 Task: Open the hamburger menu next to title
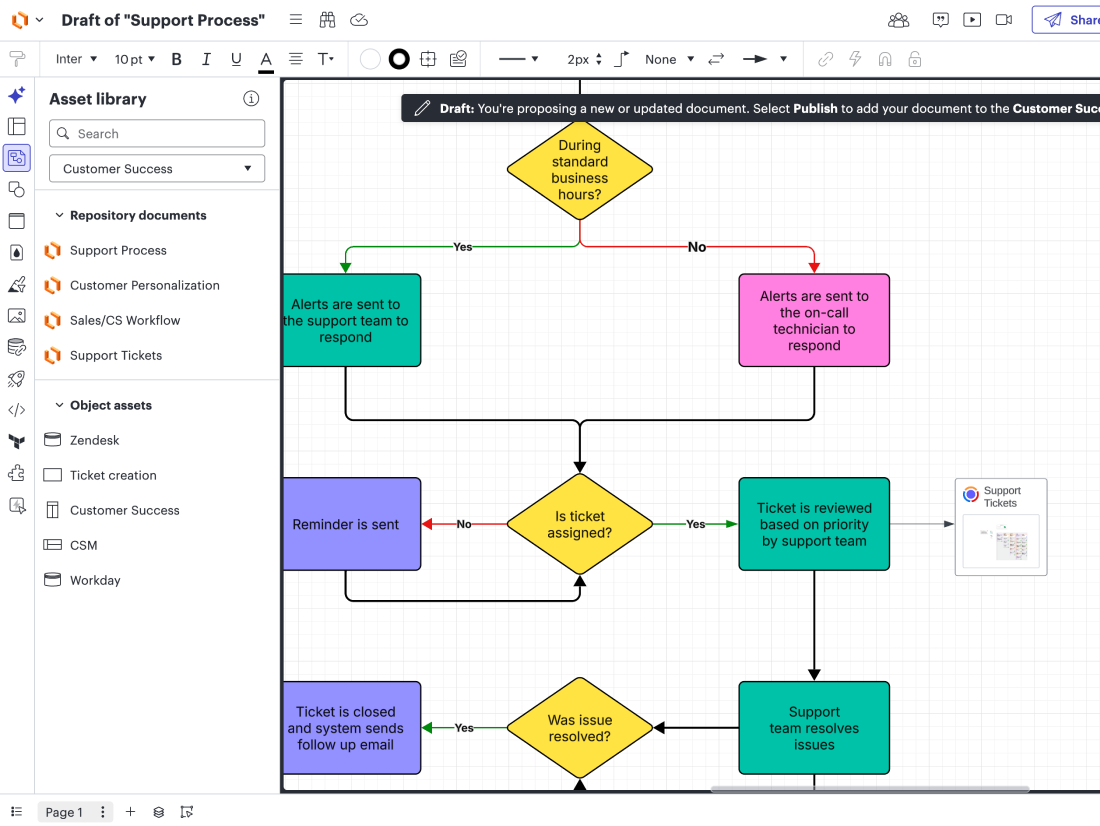(296, 20)
